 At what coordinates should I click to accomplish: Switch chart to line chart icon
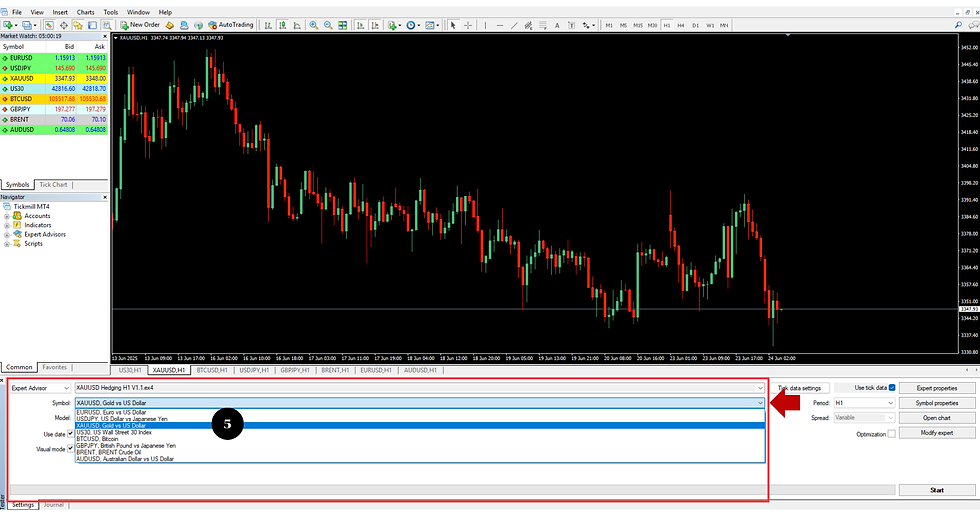coord(297,25)
